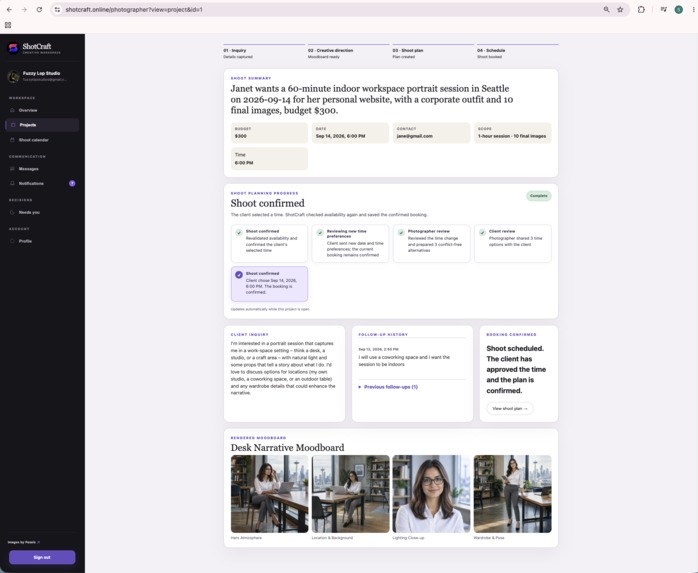The image size is (698, 573).
Task: Click the browser back arrow
Action: click(9, 9)
